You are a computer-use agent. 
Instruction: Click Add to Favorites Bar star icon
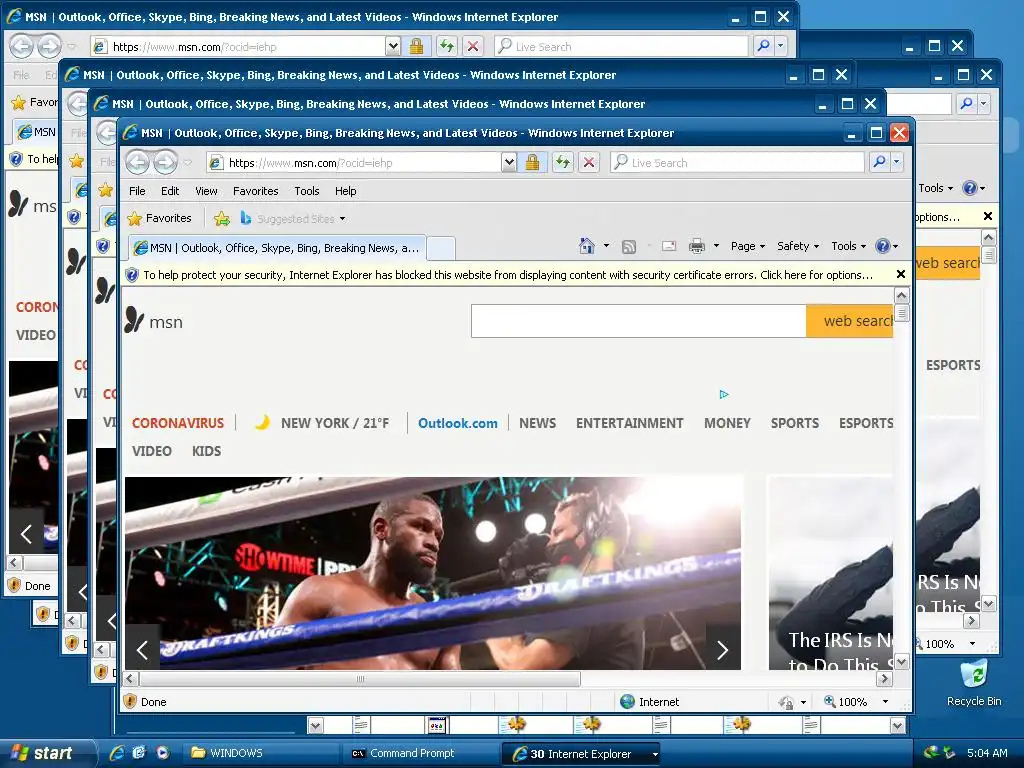coord(221,219)
